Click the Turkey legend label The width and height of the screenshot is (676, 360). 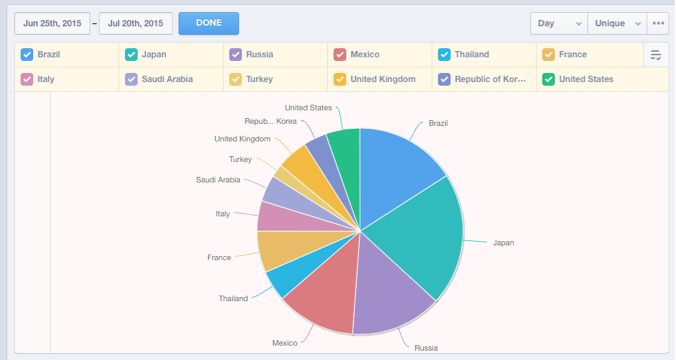click(260, 79)
